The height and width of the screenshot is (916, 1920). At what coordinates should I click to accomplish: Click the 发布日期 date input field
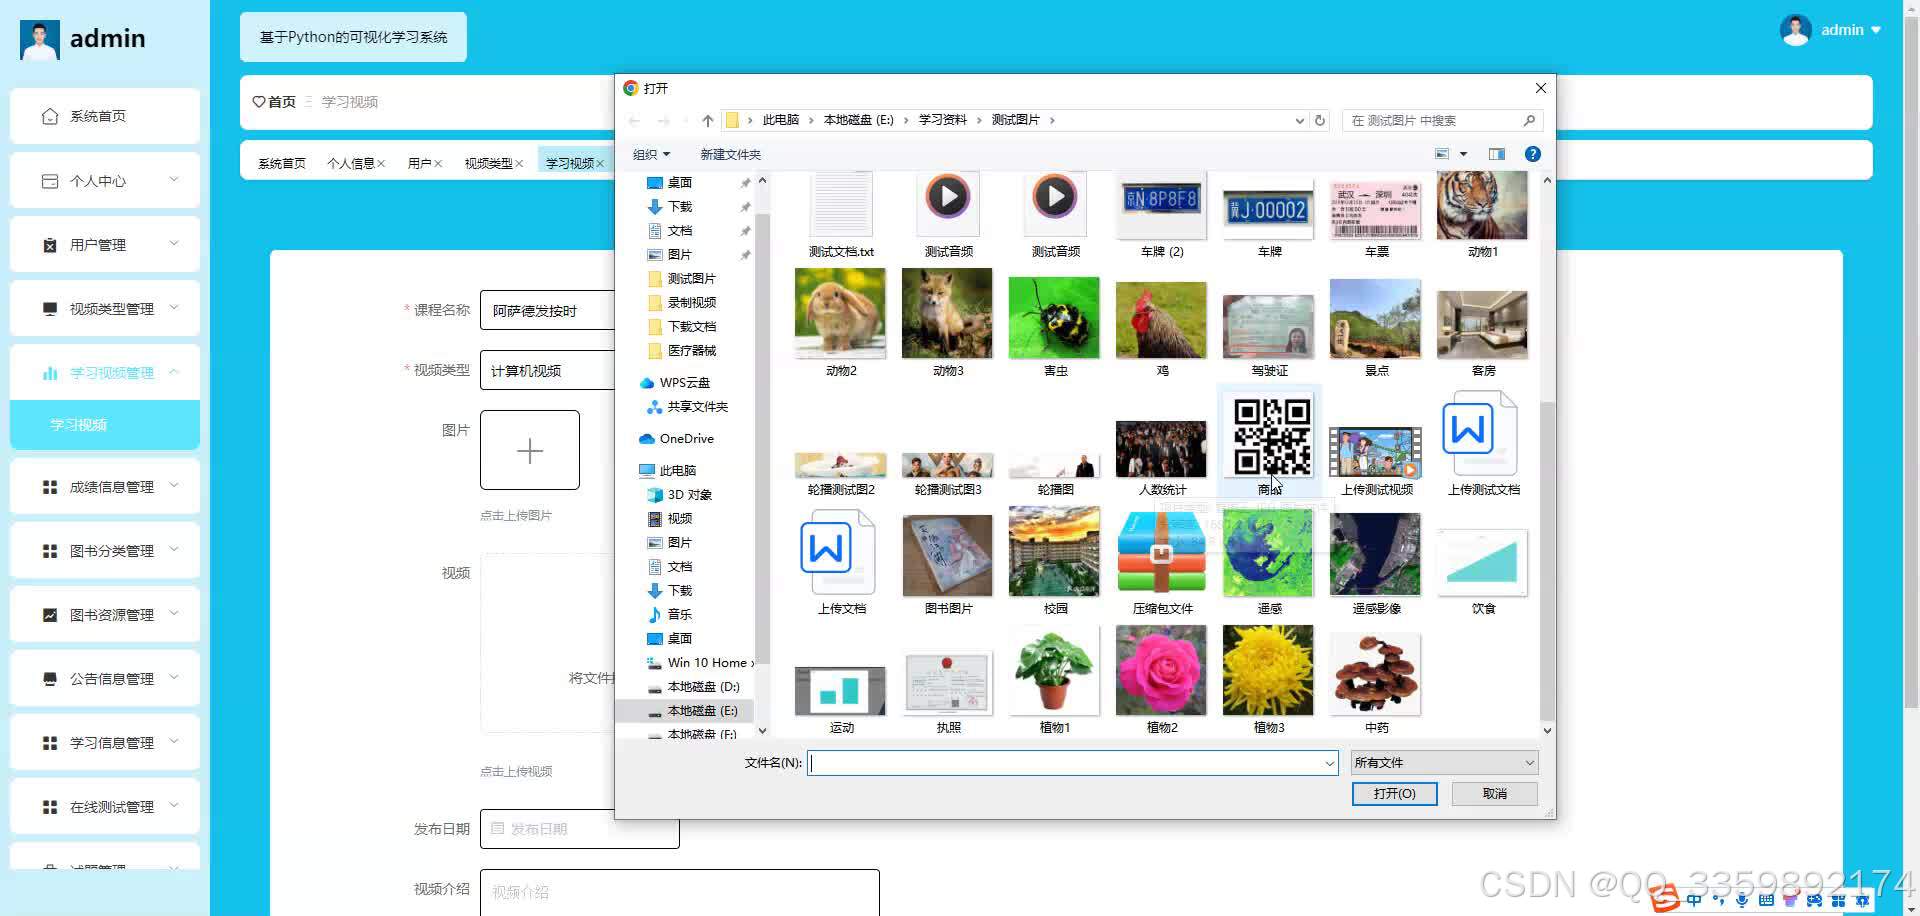(x=580, y=829)
